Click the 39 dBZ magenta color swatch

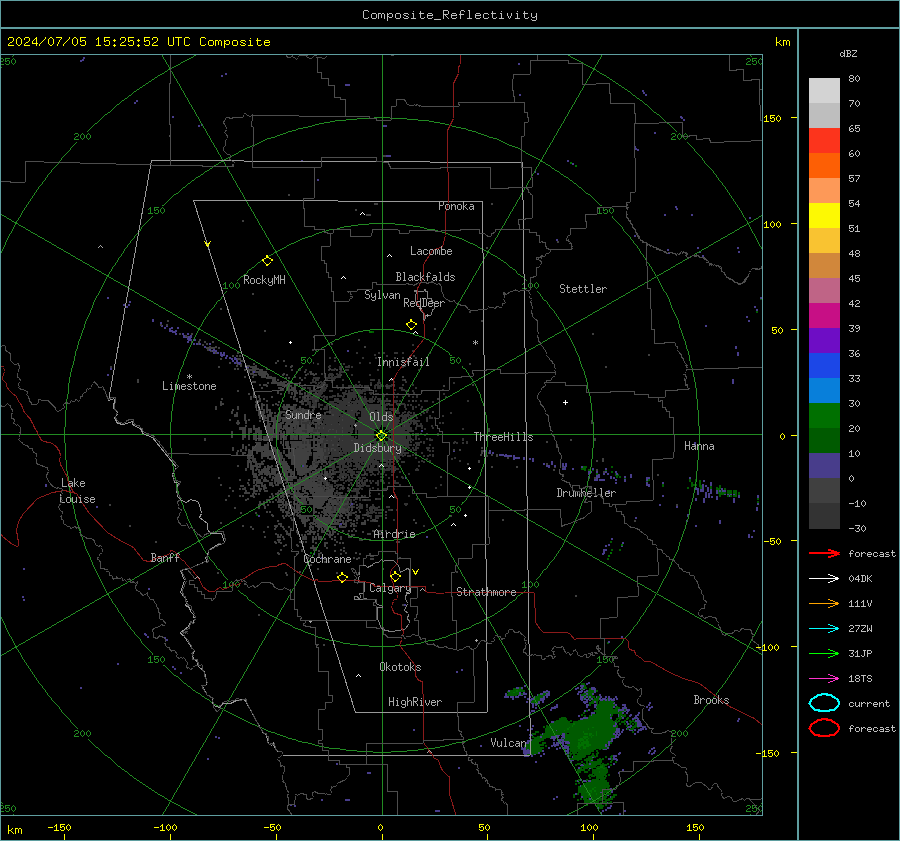[x=824, y=315]
